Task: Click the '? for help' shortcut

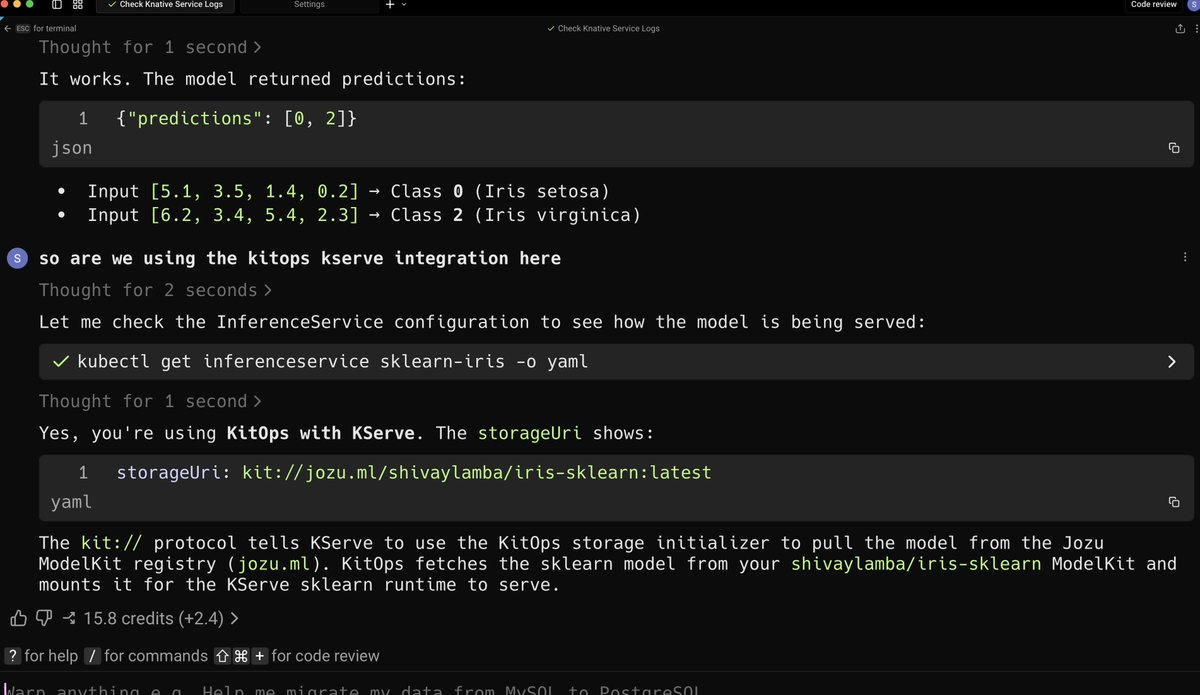Action: (x=41, y=656)
